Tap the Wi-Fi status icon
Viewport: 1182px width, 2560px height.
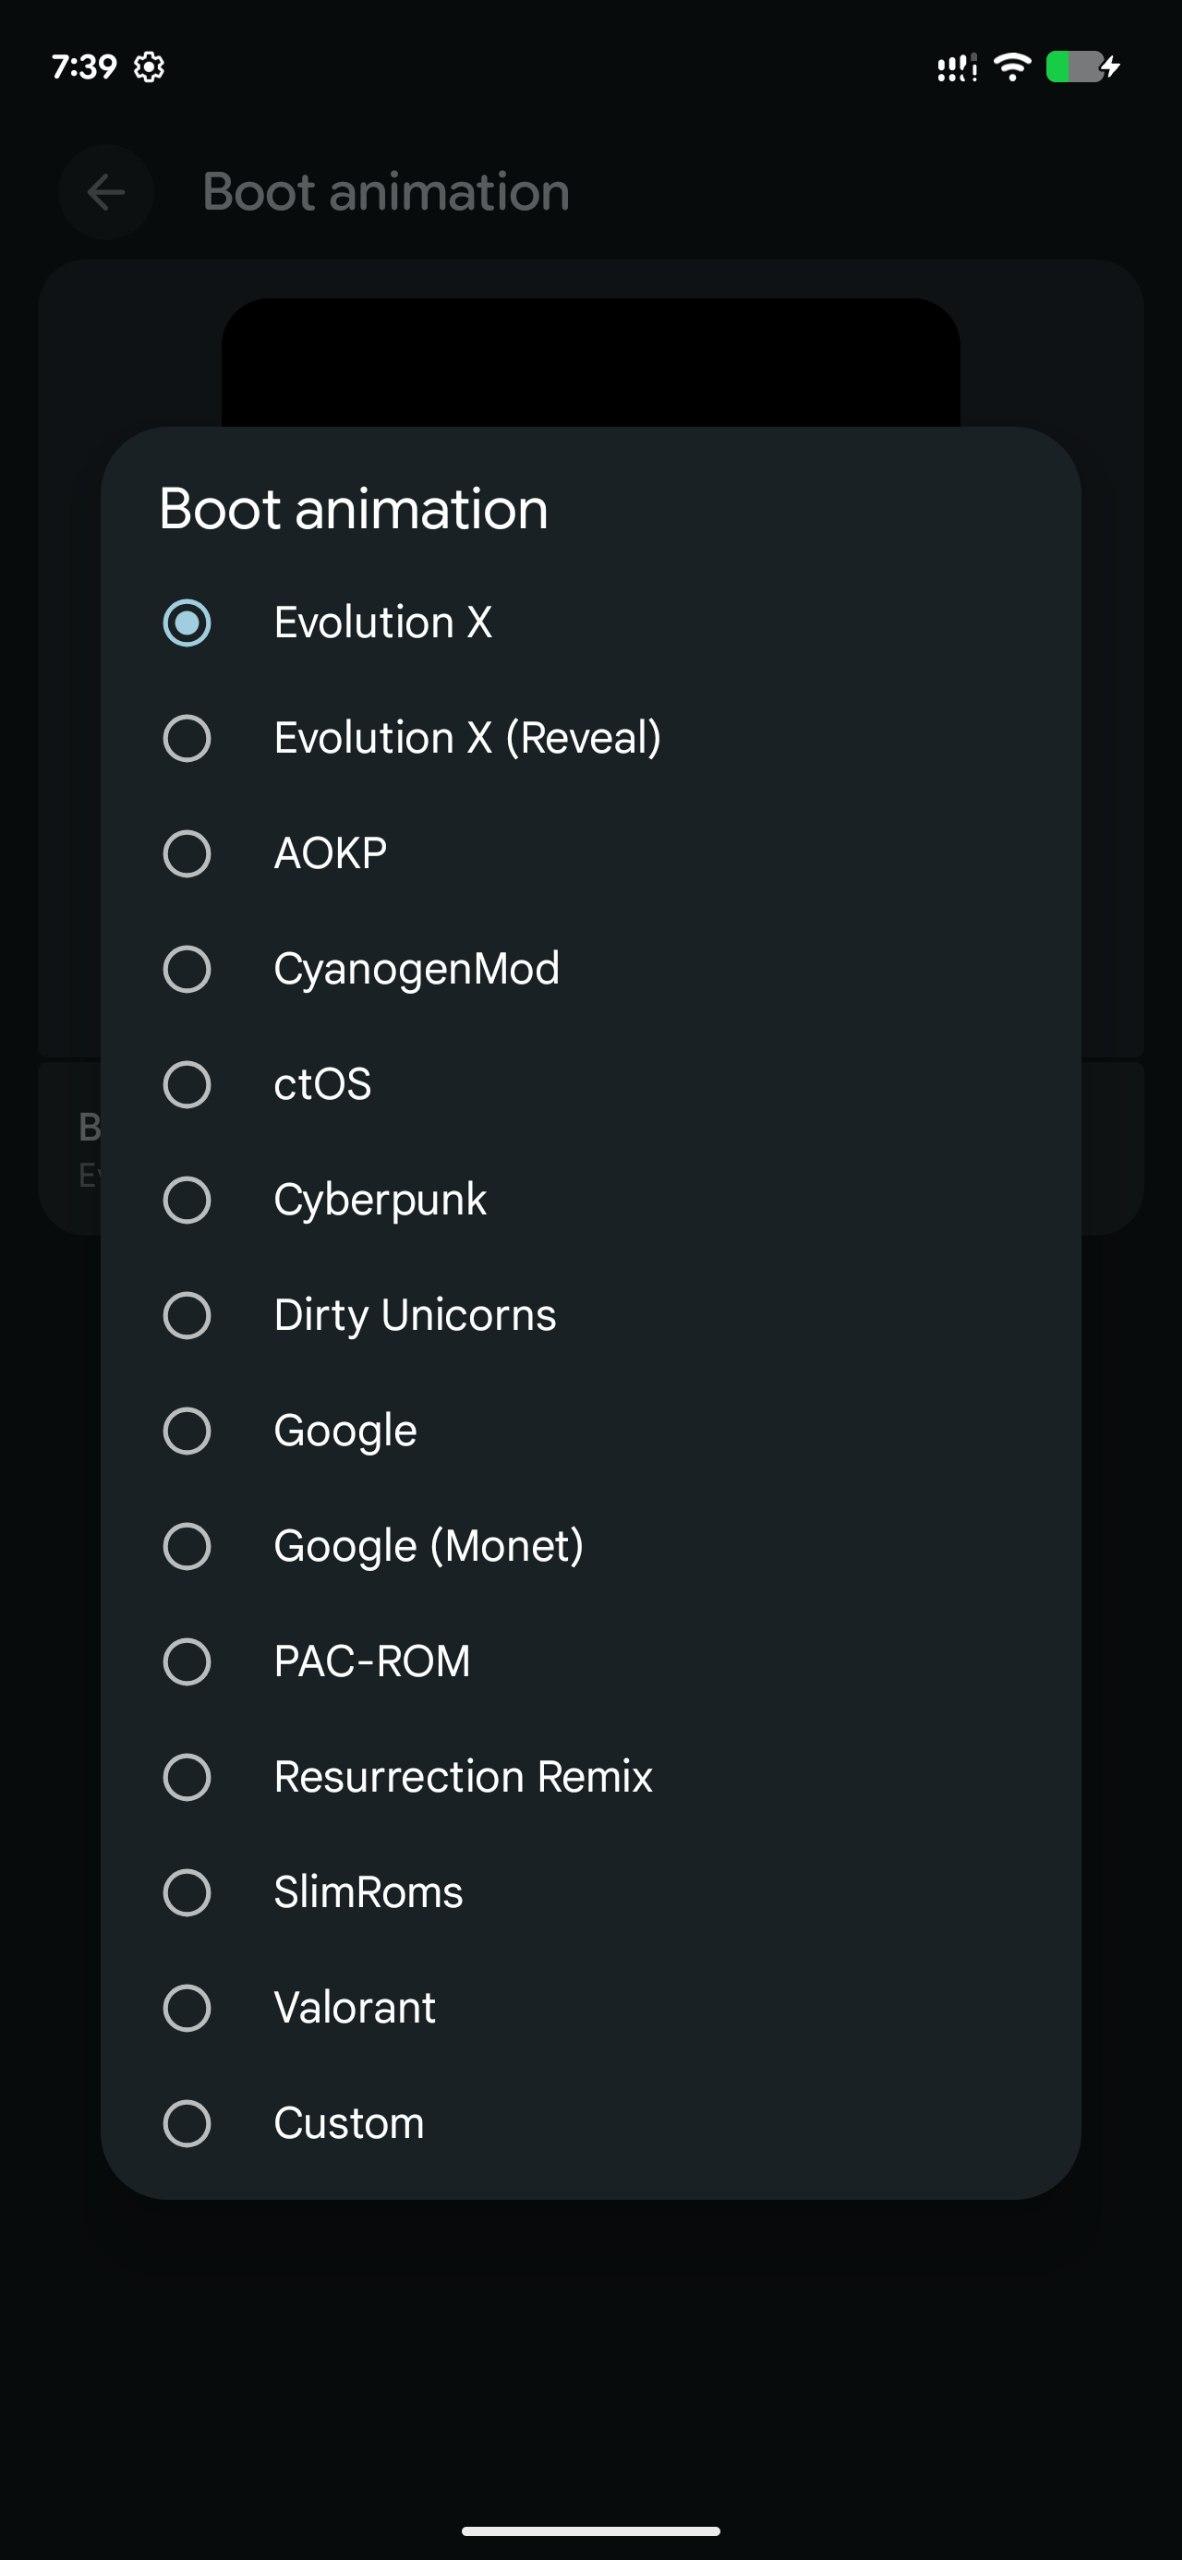pyautogui.click(x=1012, y=67)
